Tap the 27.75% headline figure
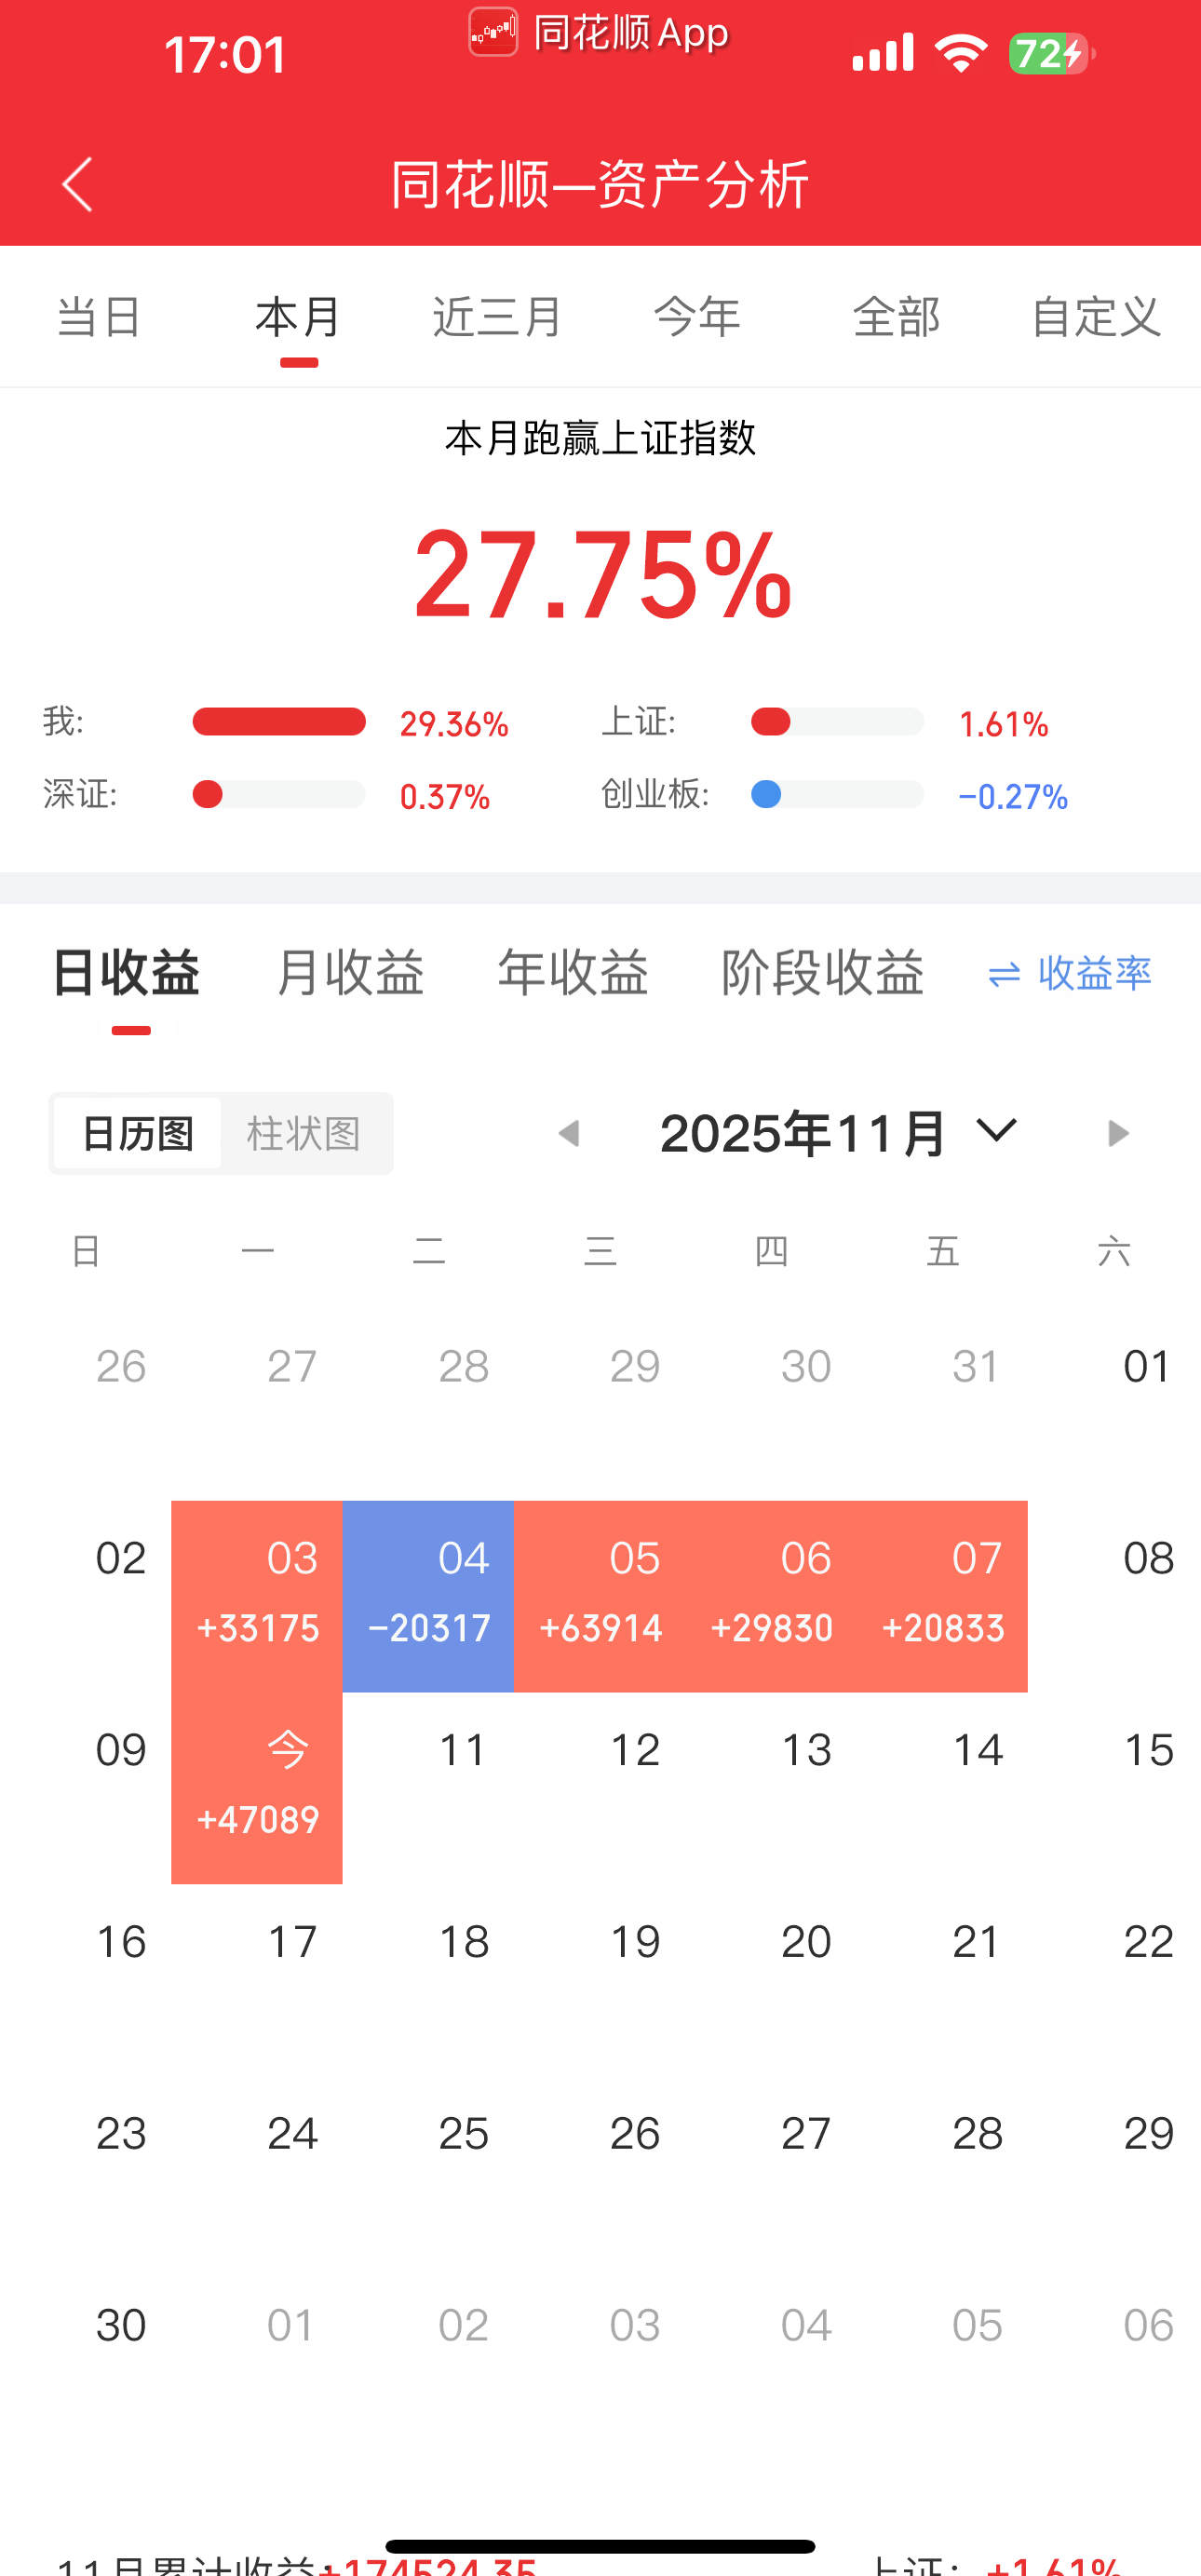 point(602,574)
